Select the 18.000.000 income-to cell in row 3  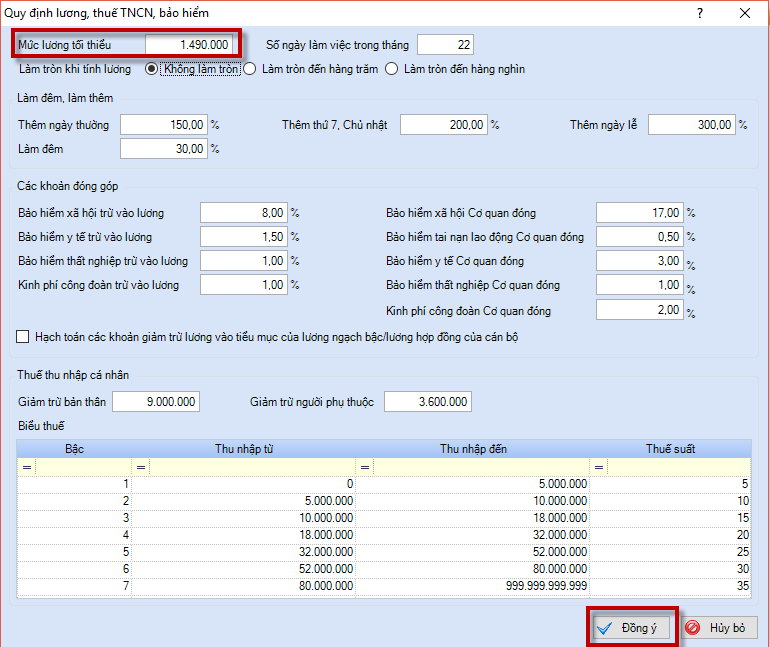pyautogui.click(x=472, y=518)
